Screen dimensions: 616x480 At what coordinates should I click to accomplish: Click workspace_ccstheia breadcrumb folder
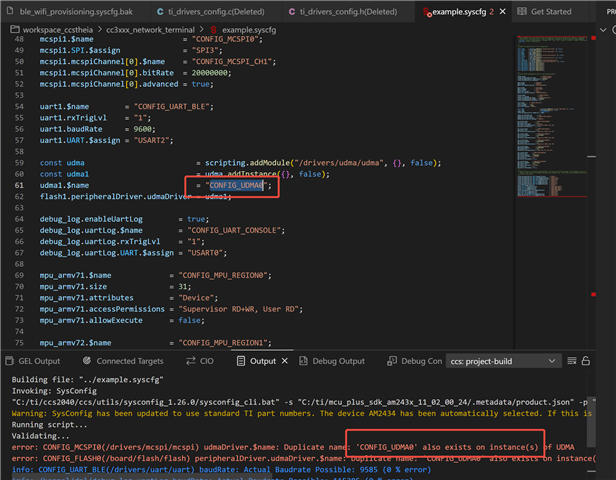tap(57, 30)
